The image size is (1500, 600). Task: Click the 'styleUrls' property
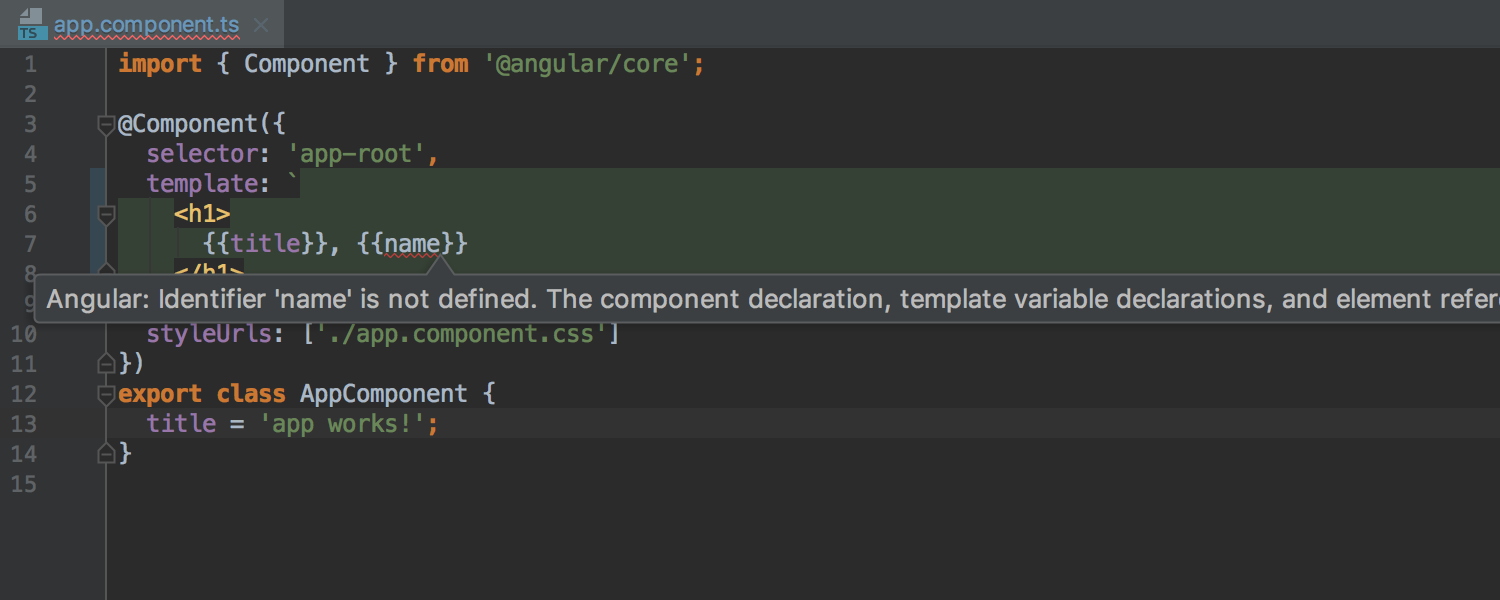pyautogui.click(x=209, y=334)
